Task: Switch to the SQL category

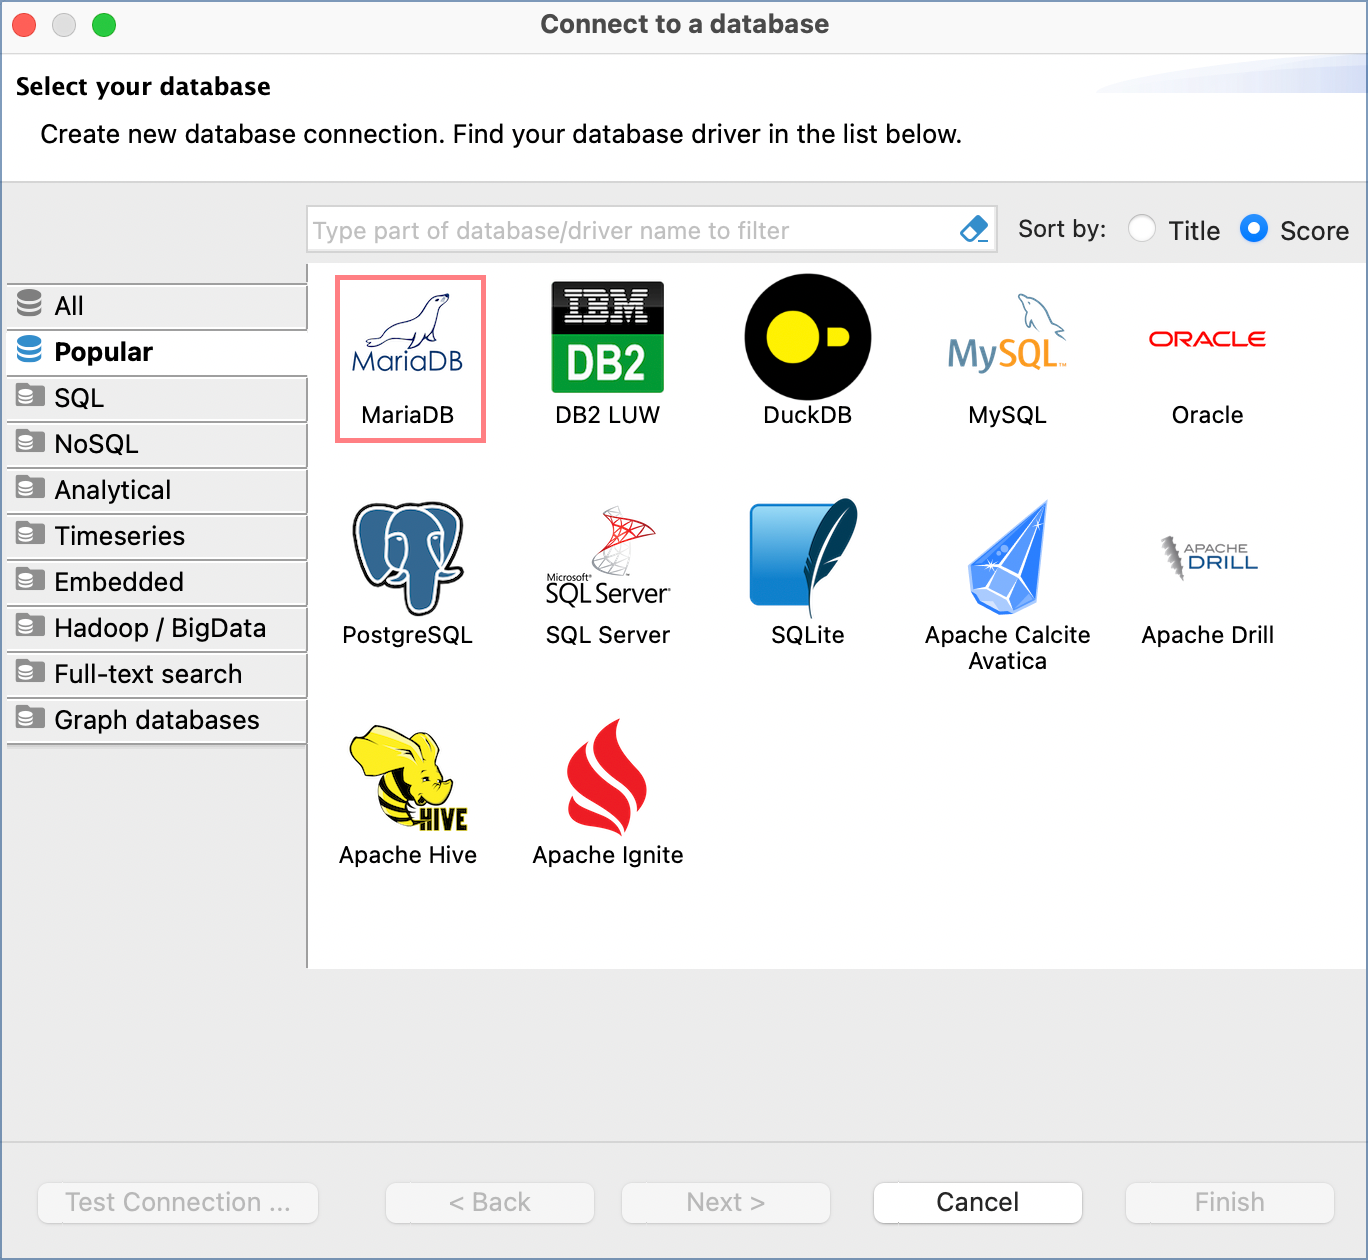Action: (x=157, y=398)
